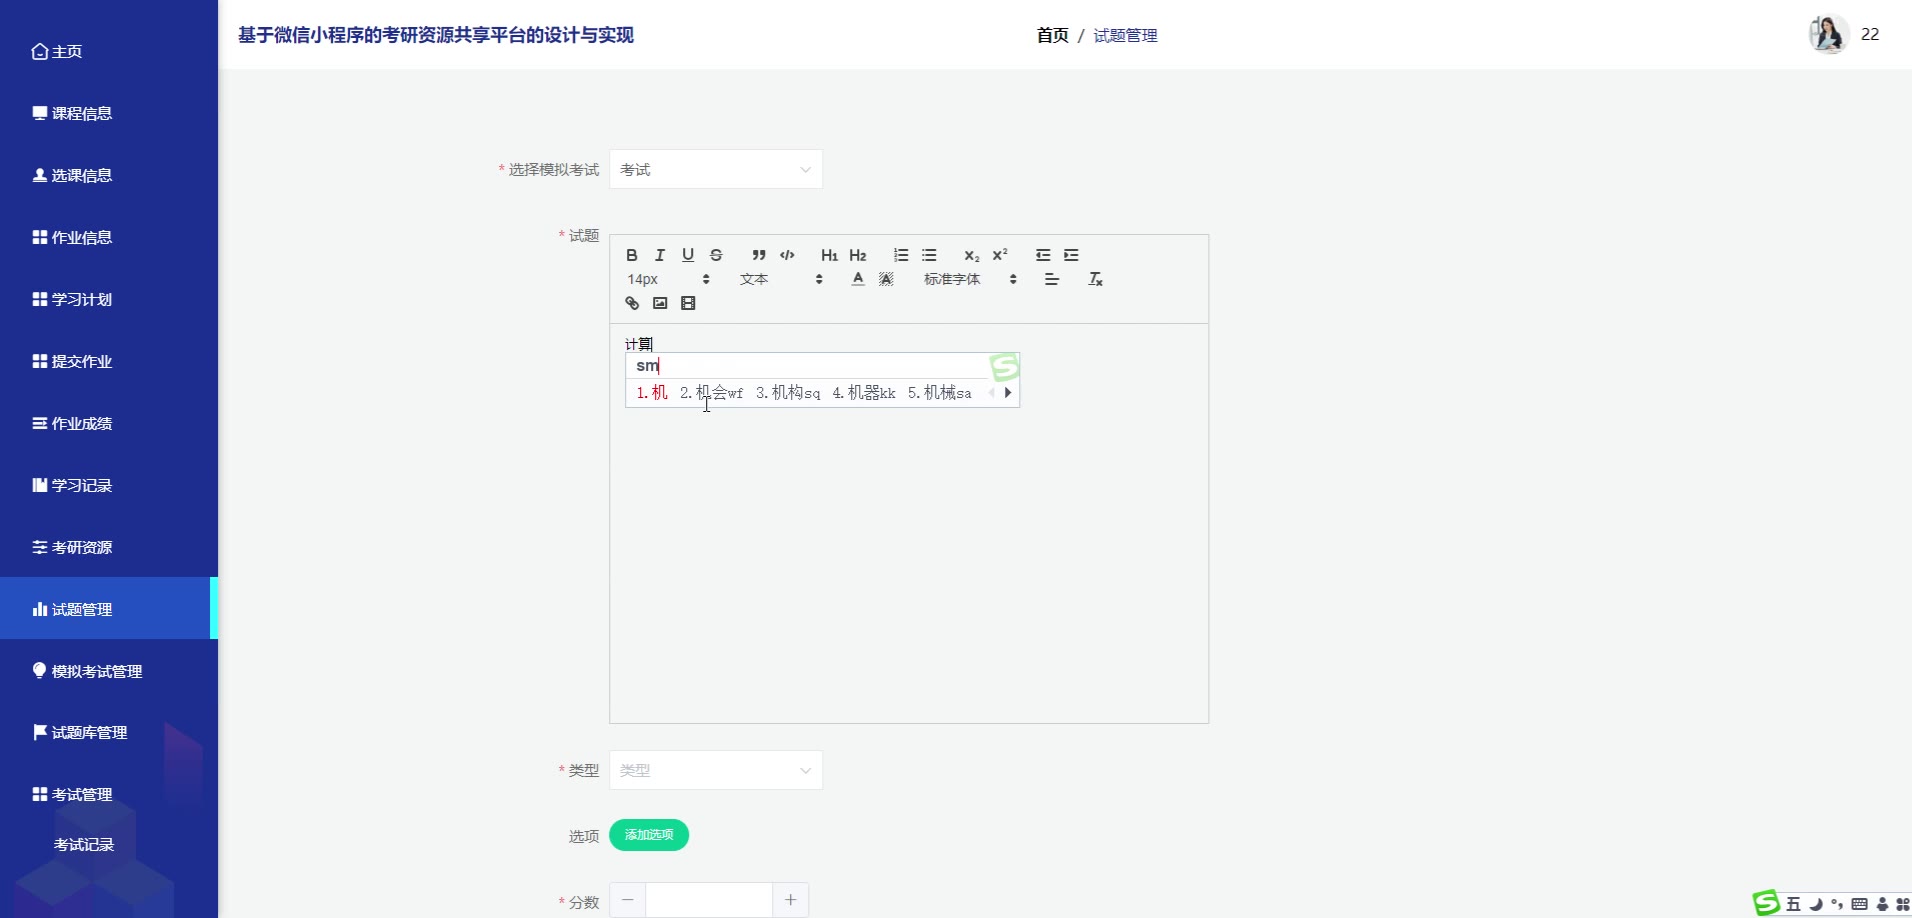Insert a video in the editor
Screen dimensions: 1912x918
(x=688, y=303)
